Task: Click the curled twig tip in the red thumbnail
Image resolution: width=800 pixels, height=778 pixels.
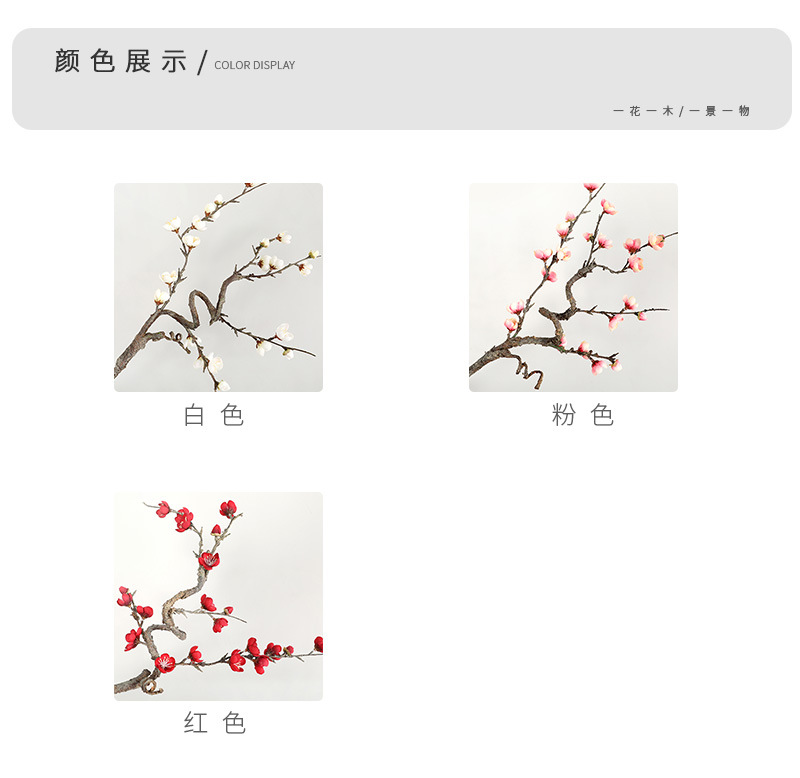Action: [x=151, y=686]
